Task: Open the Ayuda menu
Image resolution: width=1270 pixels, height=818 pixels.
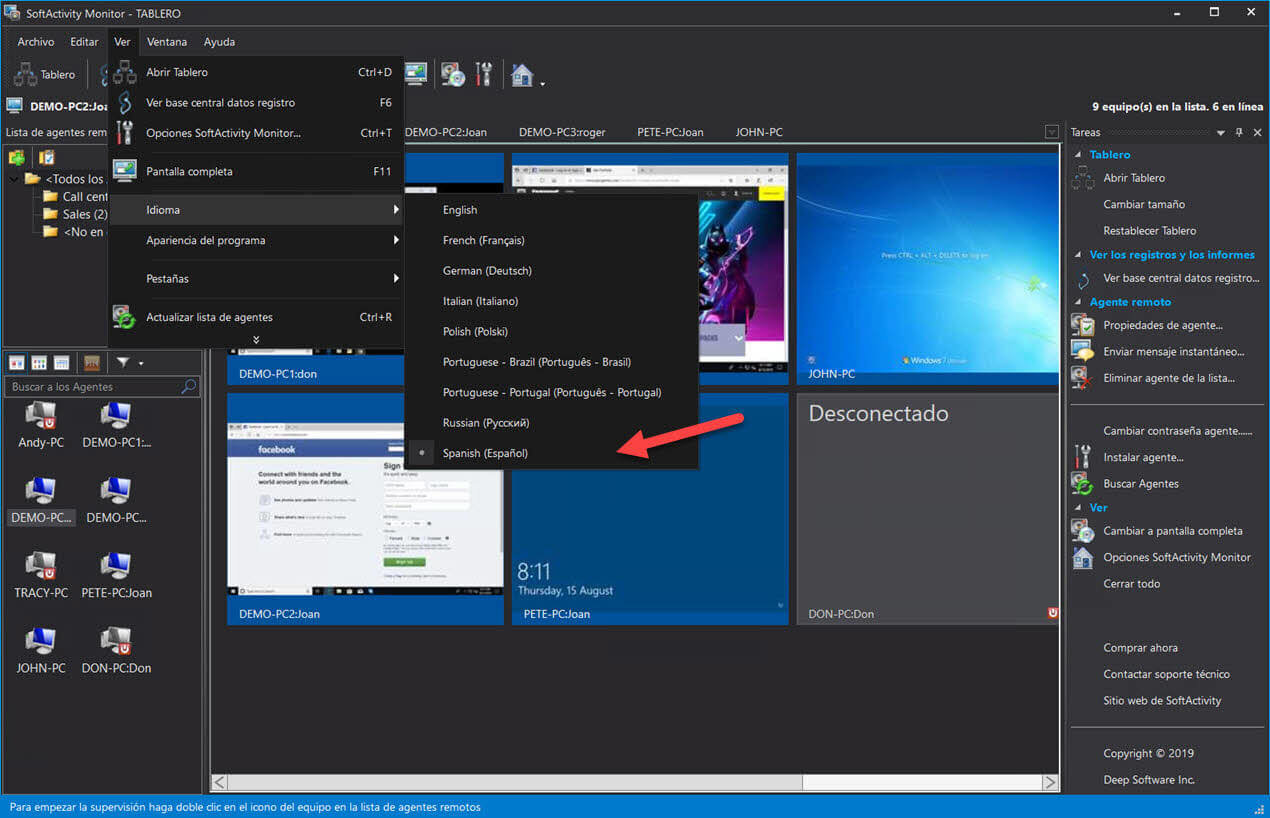Action: click(219, 42)
